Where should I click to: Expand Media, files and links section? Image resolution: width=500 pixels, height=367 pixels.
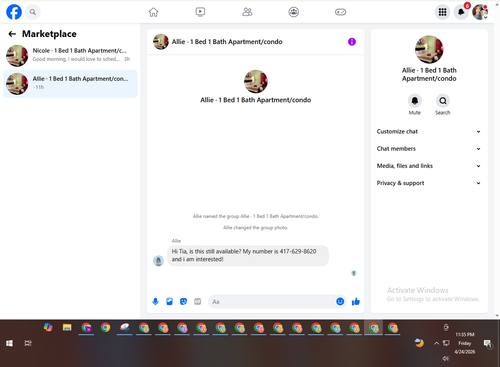429,166
